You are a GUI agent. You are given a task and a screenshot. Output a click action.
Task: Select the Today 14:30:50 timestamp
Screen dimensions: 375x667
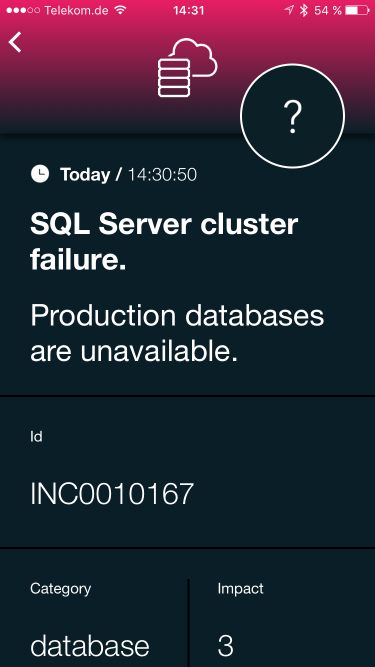[x=128, y=174]
